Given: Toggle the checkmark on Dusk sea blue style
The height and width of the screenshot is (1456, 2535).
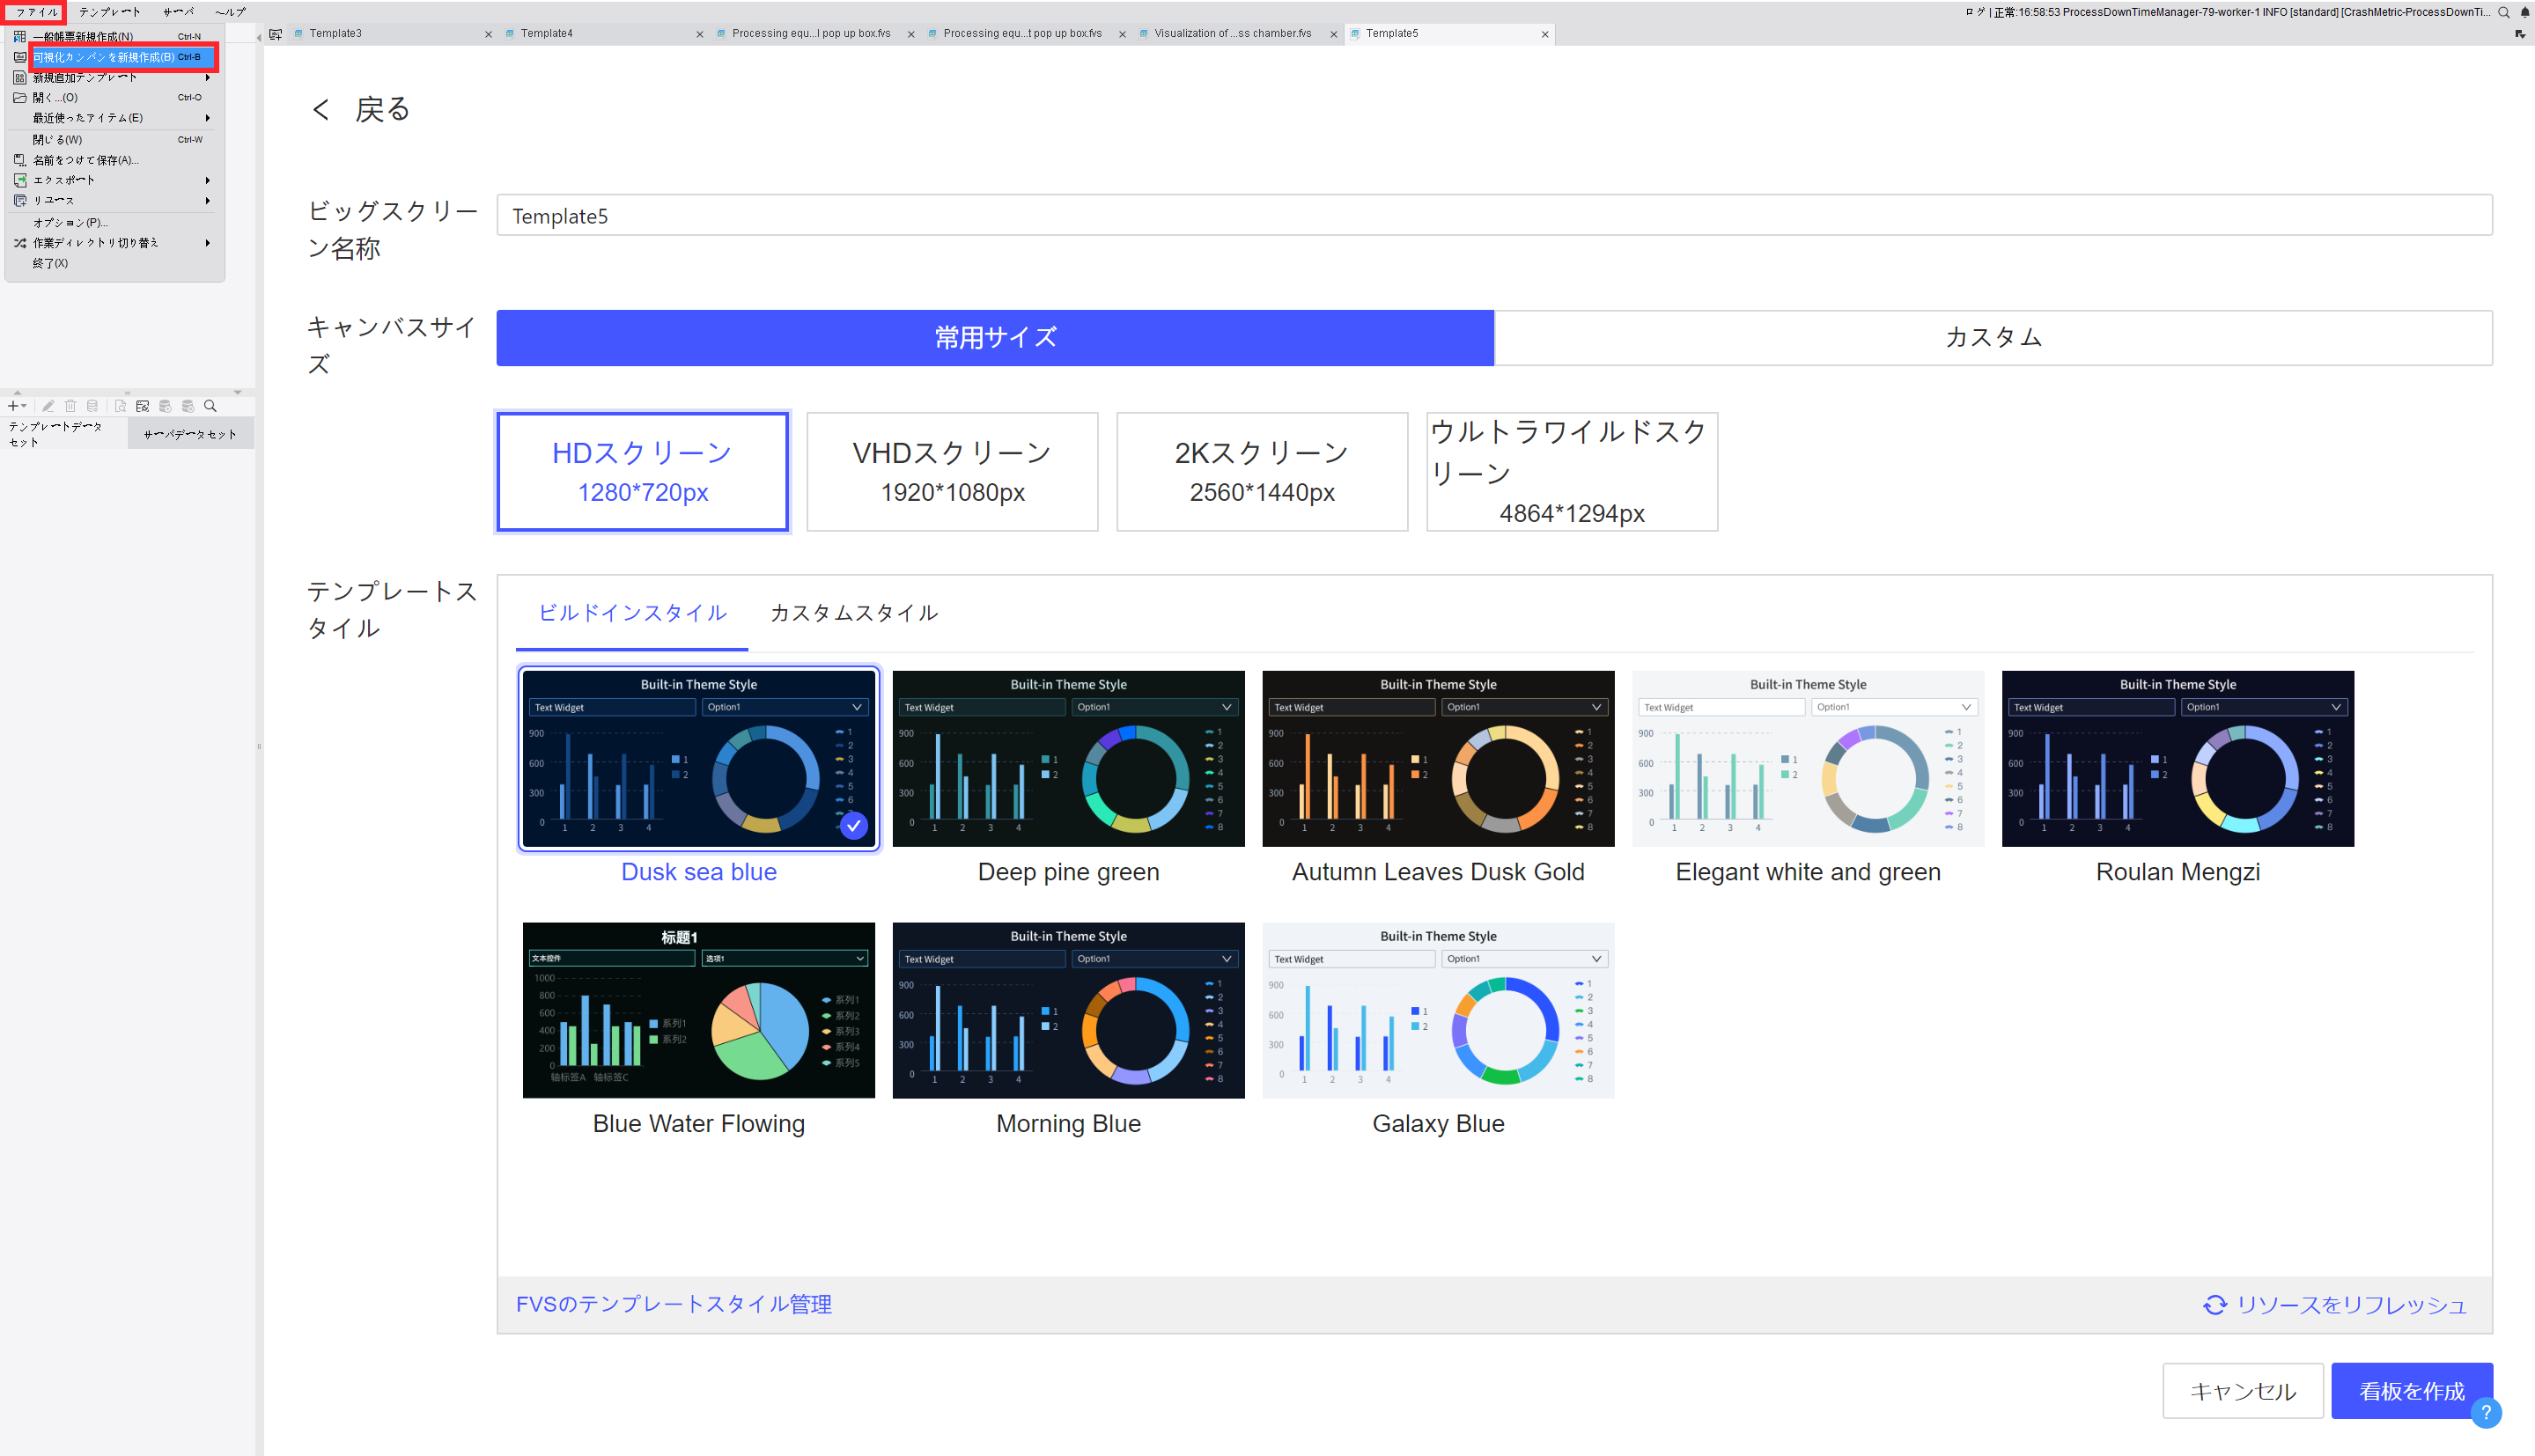Looking at the screenshot, I should tap(854, 826).
